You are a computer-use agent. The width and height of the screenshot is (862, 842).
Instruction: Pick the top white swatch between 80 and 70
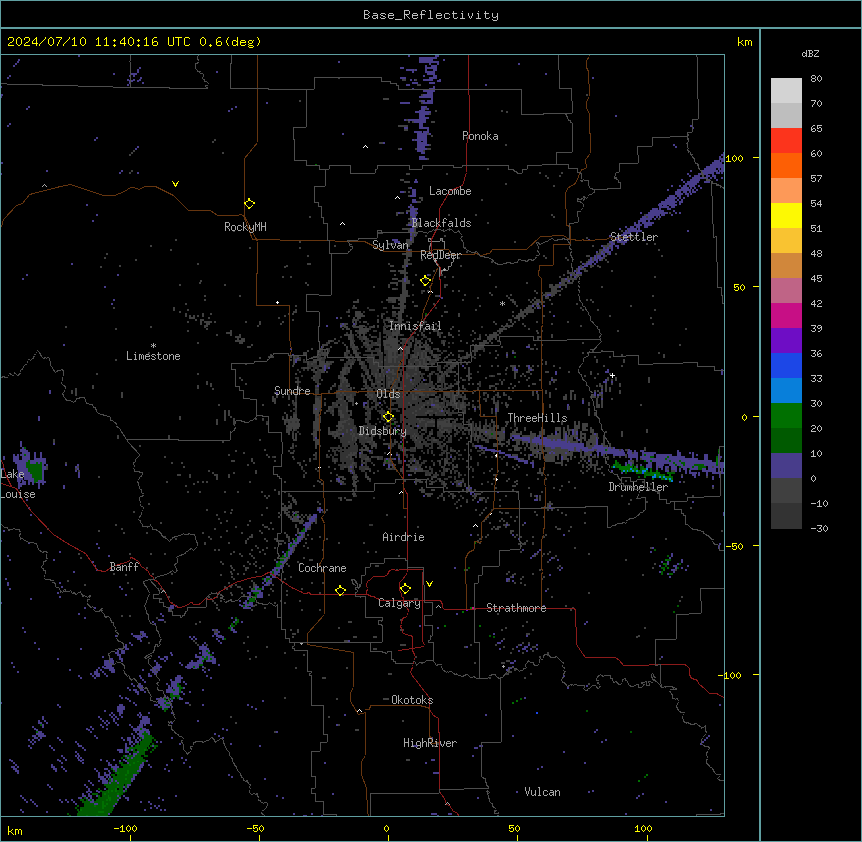point(786,91)
